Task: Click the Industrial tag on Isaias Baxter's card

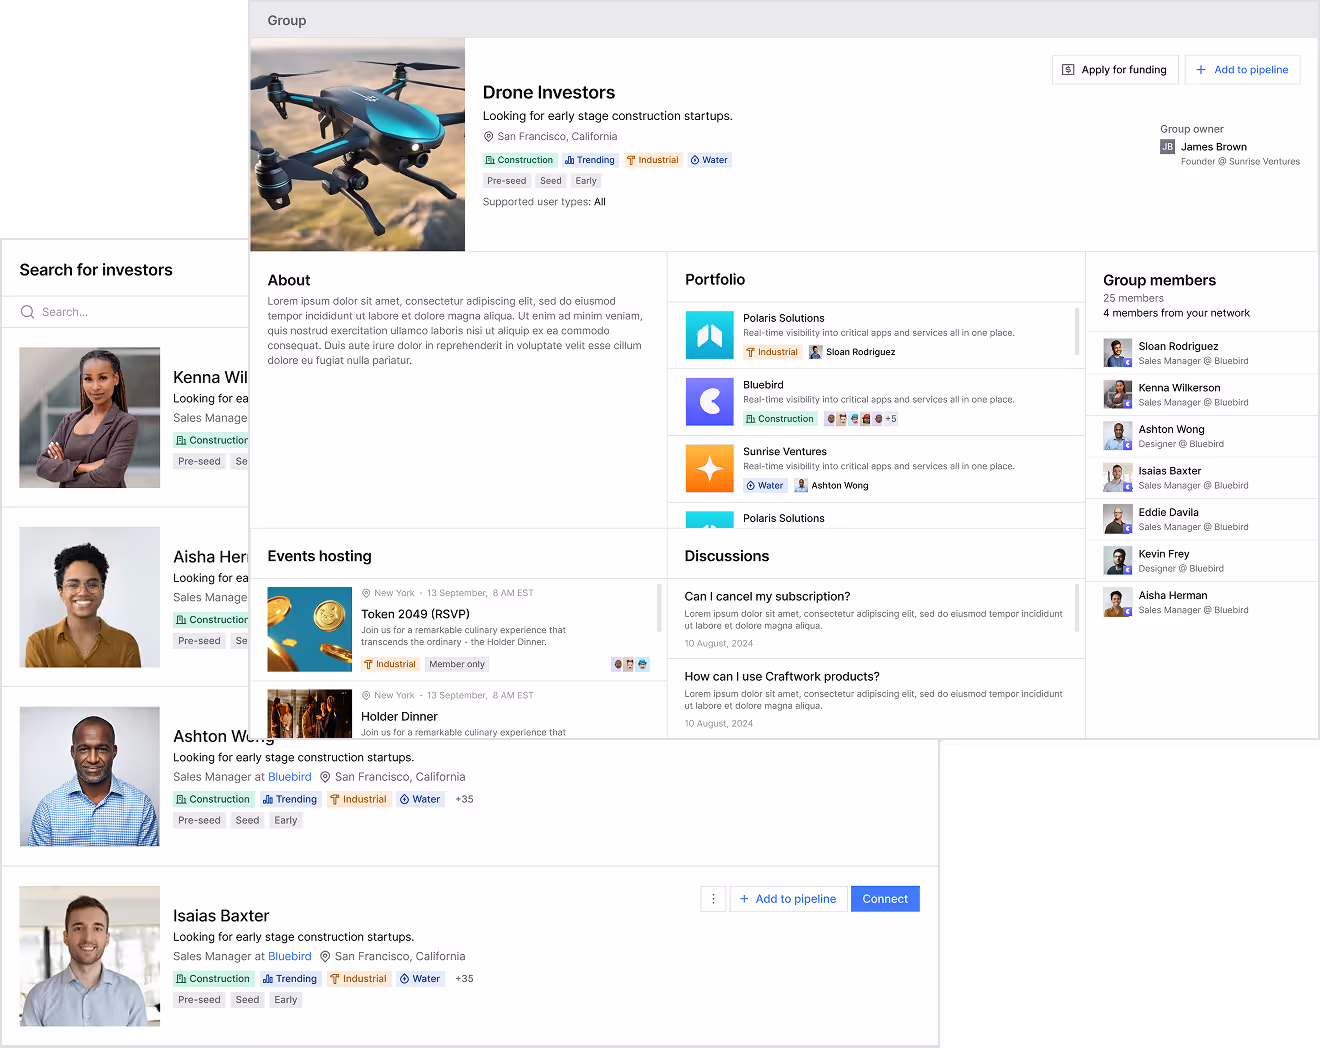Action: (358, 979)
